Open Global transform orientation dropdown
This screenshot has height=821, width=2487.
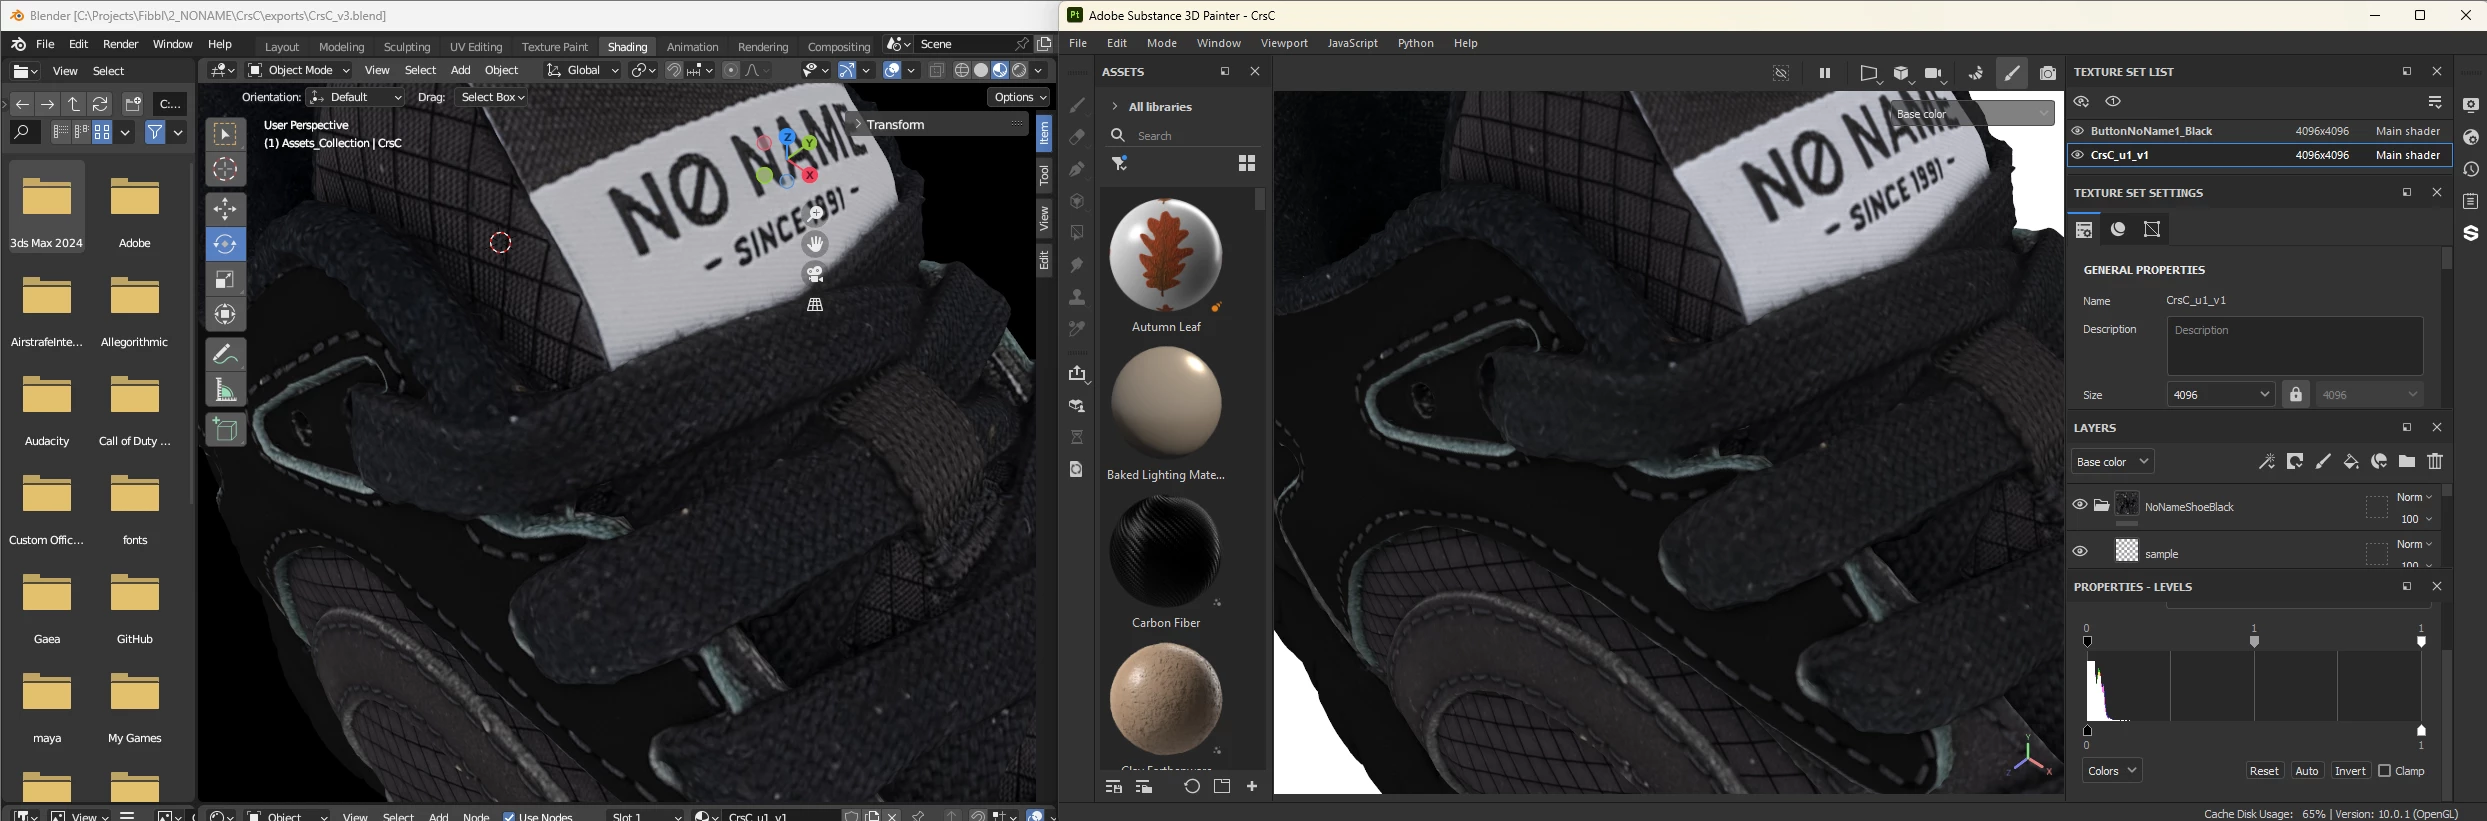pyautogui.click(x=582, y=70)
